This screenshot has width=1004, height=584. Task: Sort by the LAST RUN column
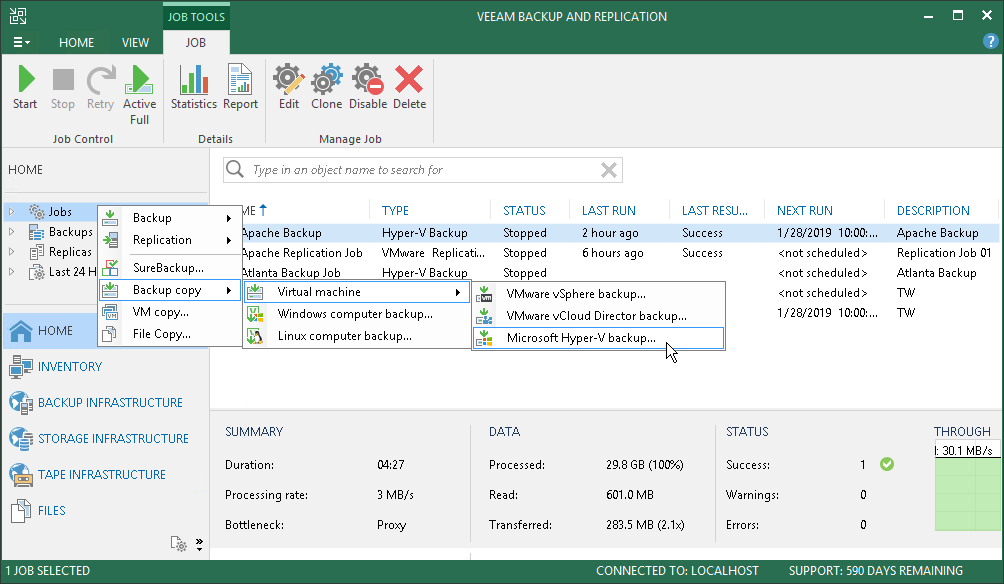coord(608,211)
